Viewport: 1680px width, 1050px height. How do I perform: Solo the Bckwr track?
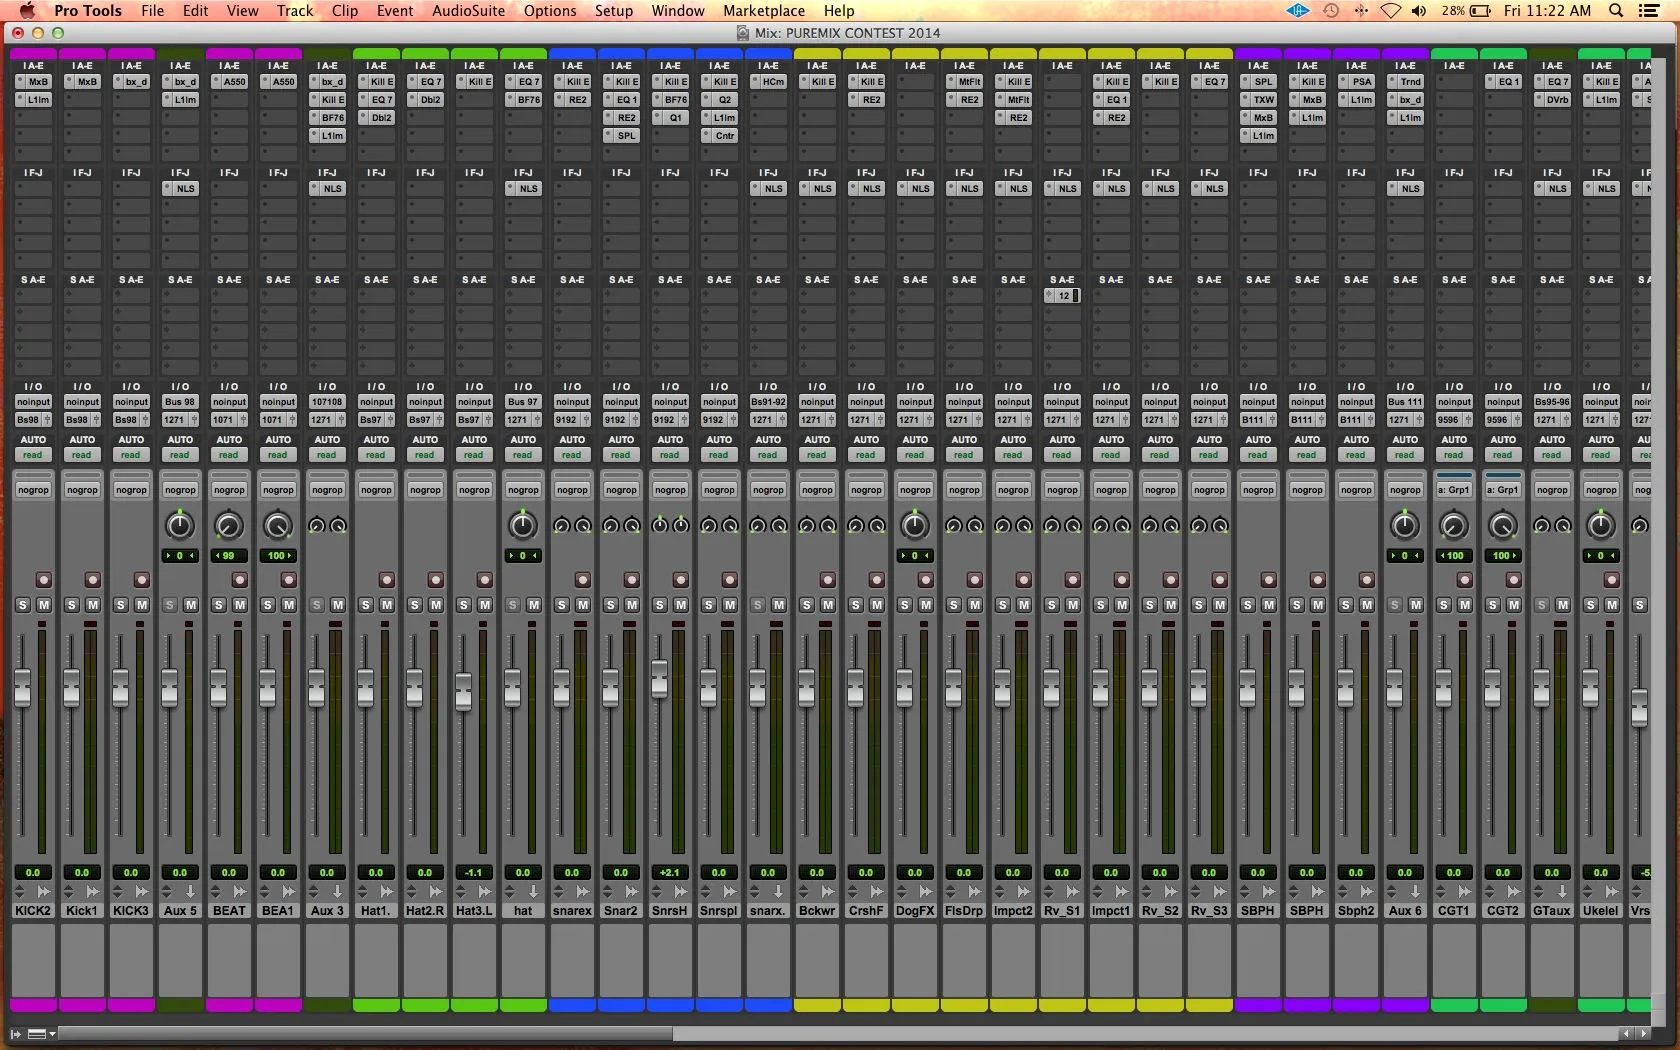coord(807,605)
